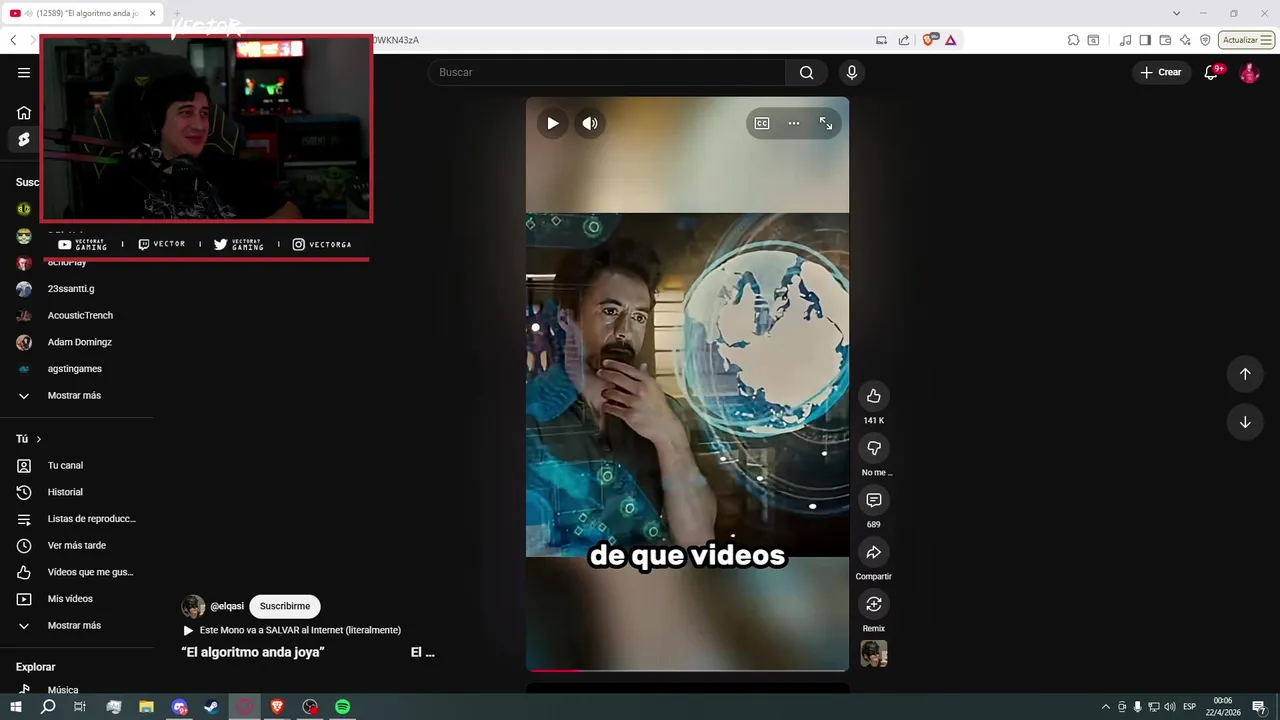Open the Windows Start menu
1280x720 pixels.
[16, 707]
